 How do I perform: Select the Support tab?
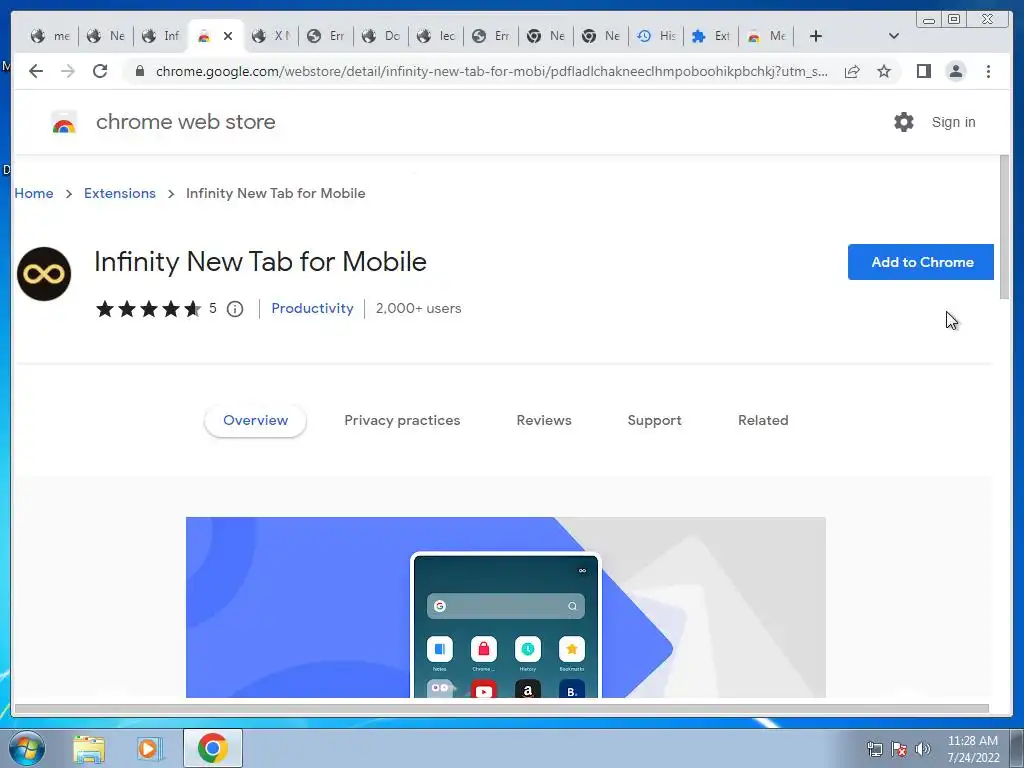pos(654,421)
